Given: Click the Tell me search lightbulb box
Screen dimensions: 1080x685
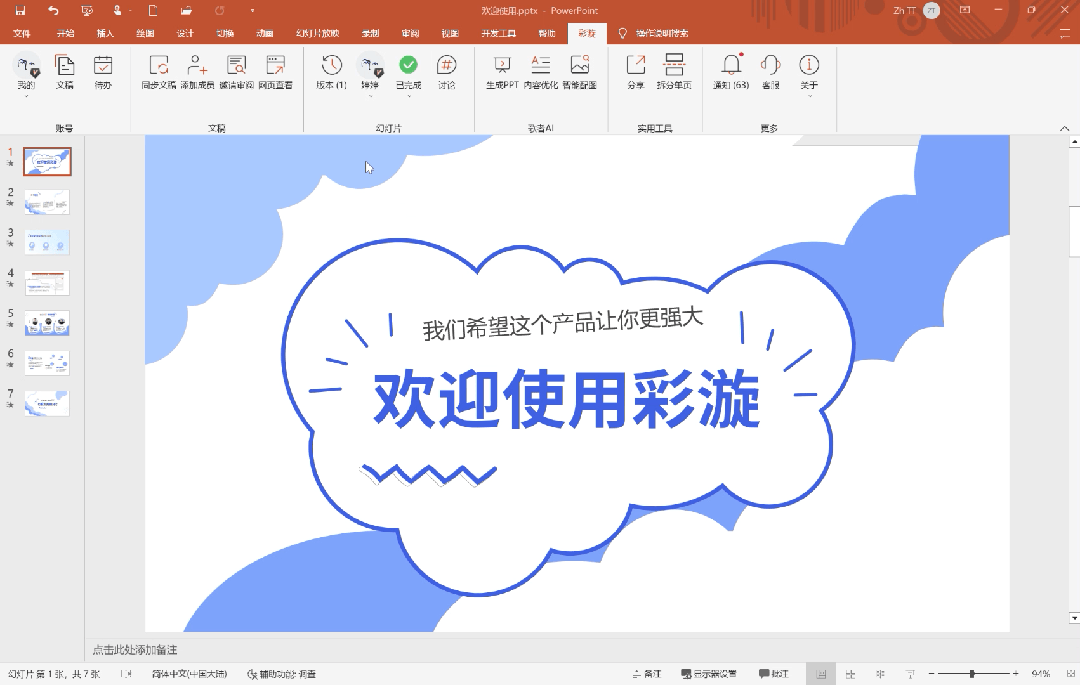Looking at the screenshot, I should click(x=654, y=33).
